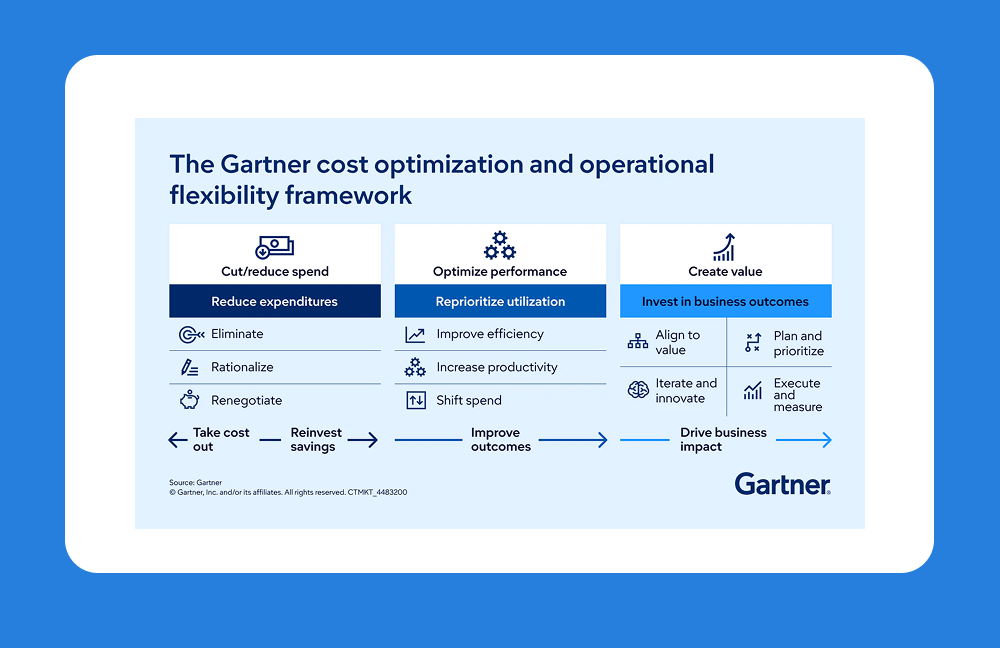
Task: Click the Reinvest savings label
Action: tap(316, 439)
